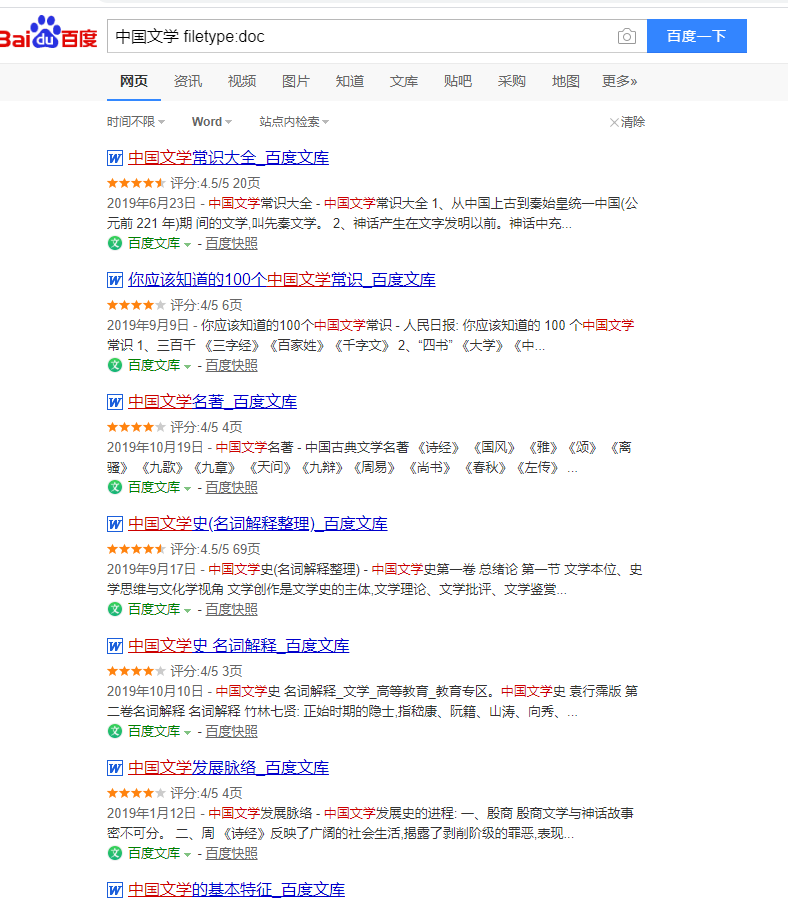Click Word icon beside 中国文学的基本特征 result

(115, 890)
